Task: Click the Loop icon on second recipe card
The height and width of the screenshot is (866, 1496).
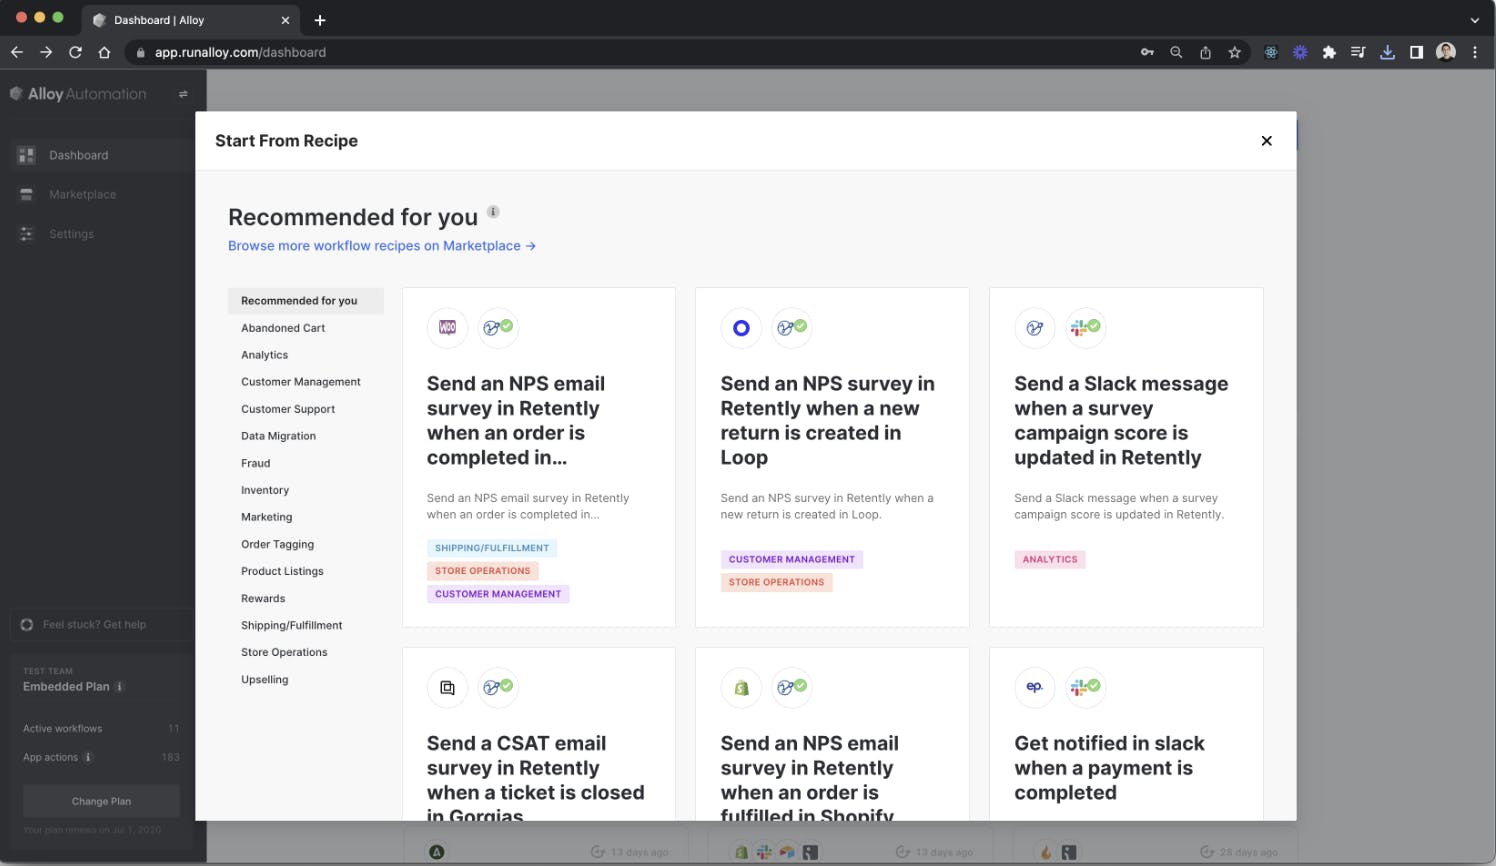Action: point(741,328)
